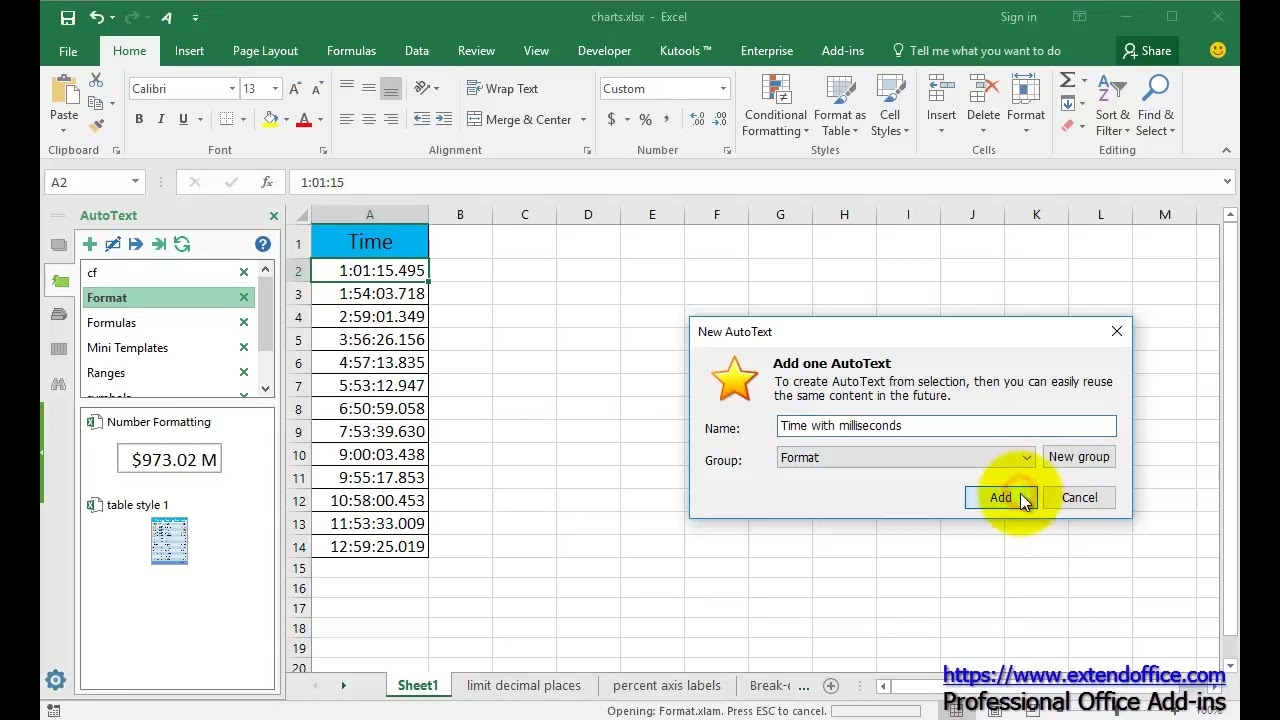Expand the Group dropdown in New AutoText

[x=1026, y=458]
